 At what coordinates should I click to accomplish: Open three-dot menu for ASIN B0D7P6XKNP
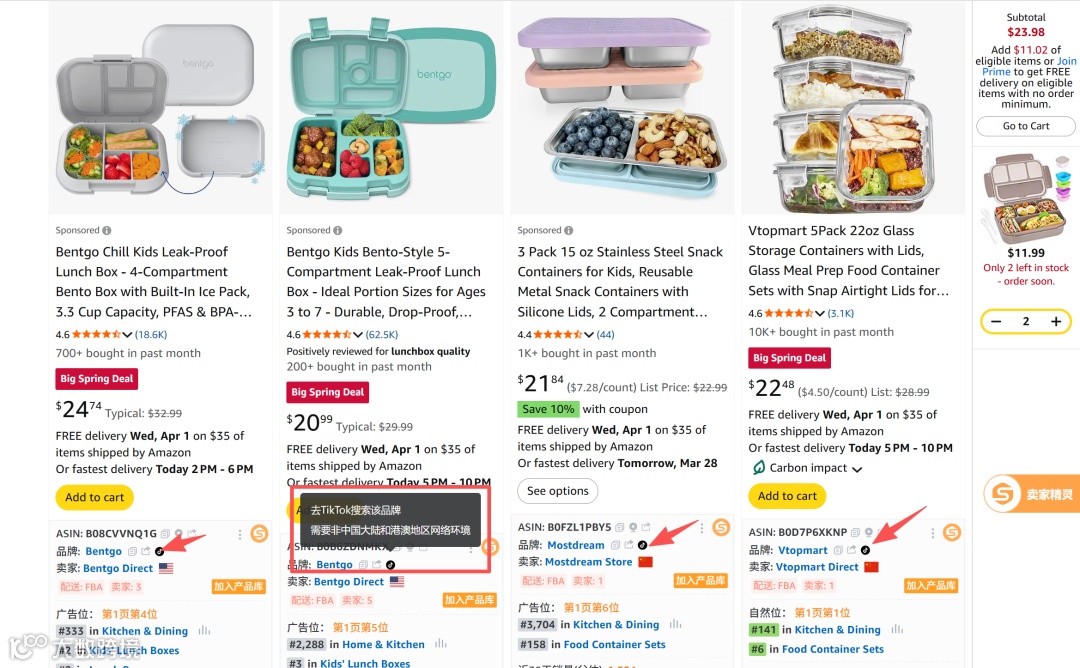click(x=933, y=533)
